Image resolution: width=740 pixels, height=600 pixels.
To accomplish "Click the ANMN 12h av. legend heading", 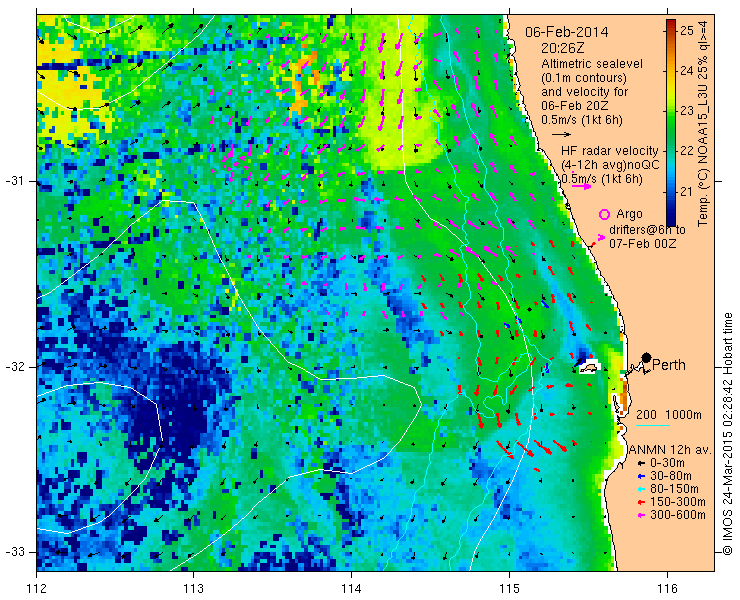I will (671, 450).
